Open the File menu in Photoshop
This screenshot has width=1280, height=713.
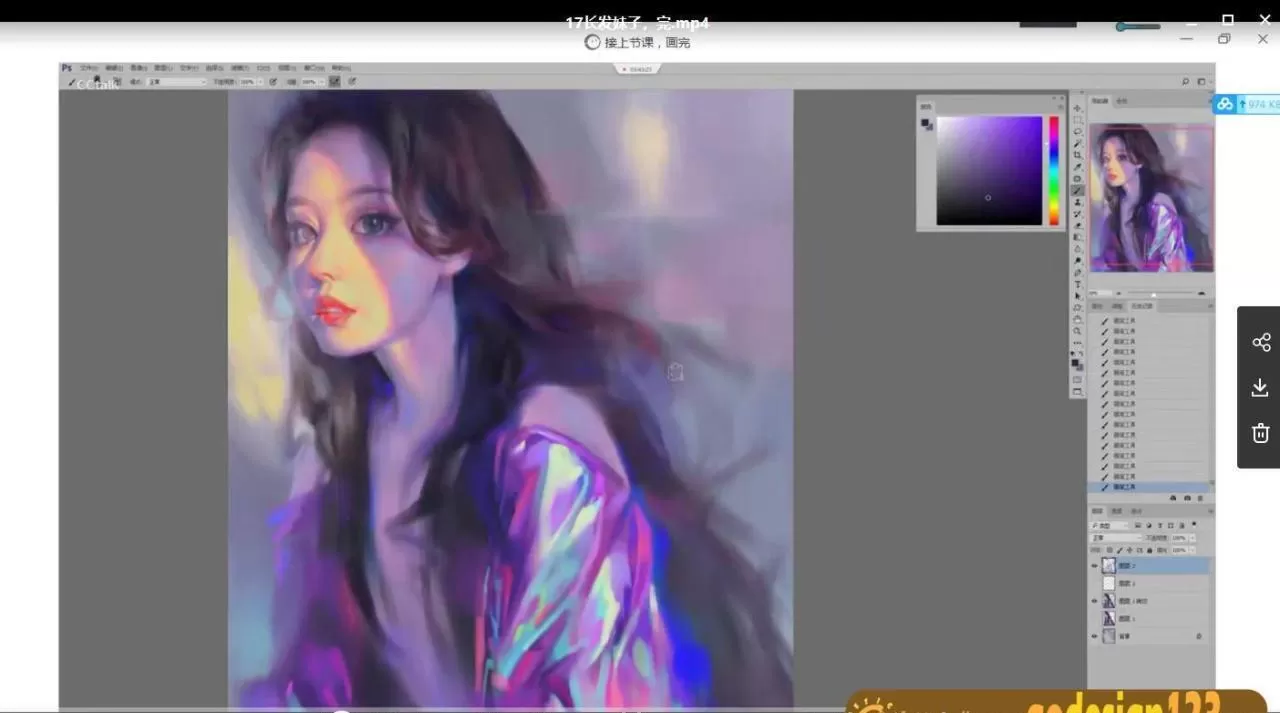tap(88, 68)
